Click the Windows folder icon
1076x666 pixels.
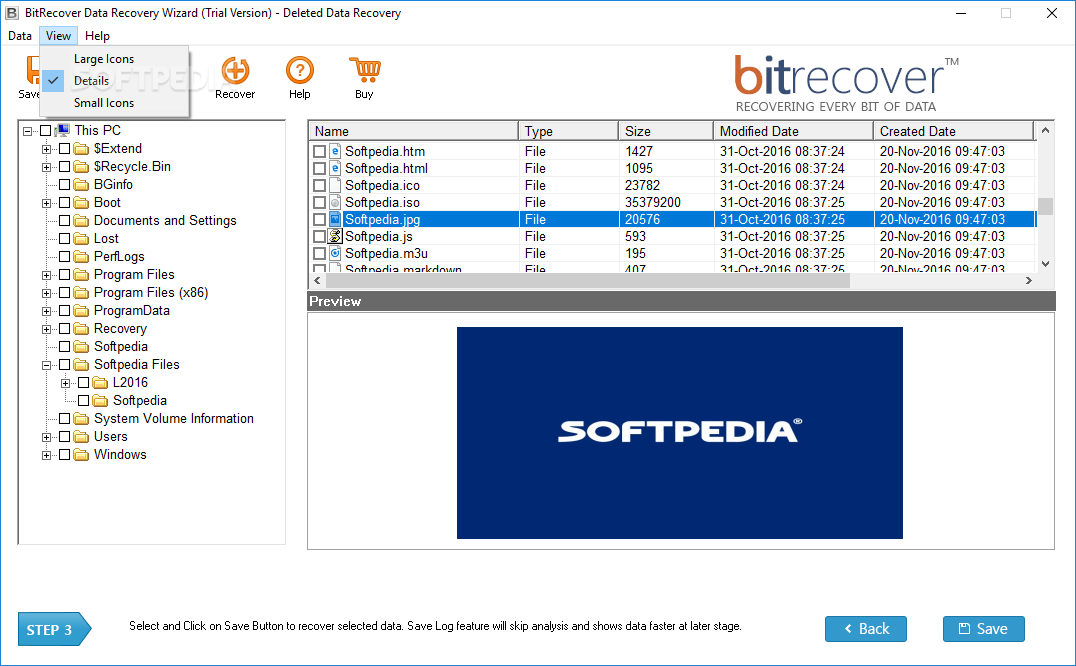pos(82,455)
